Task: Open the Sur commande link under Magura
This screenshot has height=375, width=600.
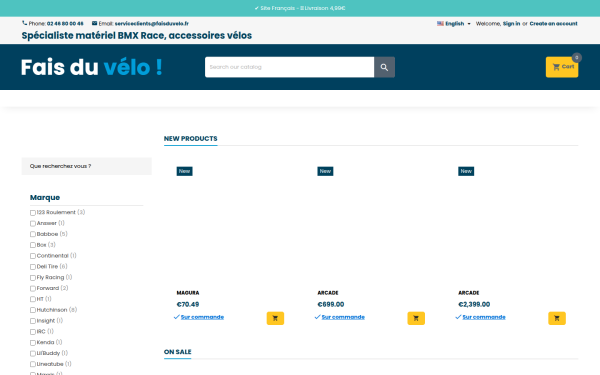Action: click(202, 317)
